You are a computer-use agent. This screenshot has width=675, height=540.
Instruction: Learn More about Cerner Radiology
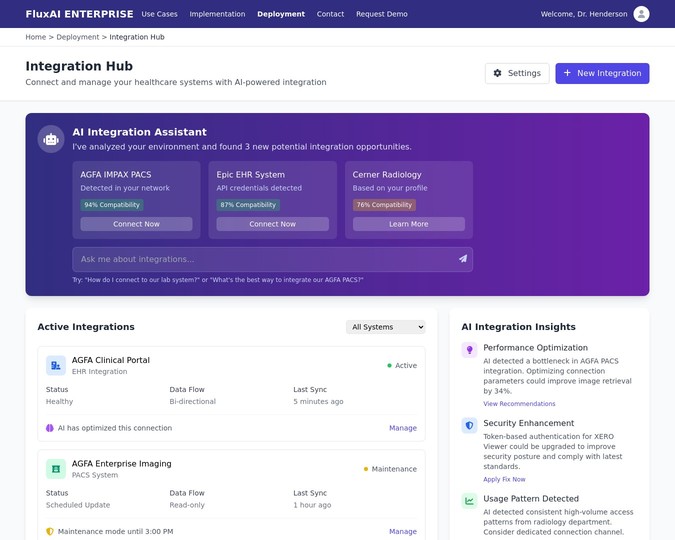coord(409,224)
